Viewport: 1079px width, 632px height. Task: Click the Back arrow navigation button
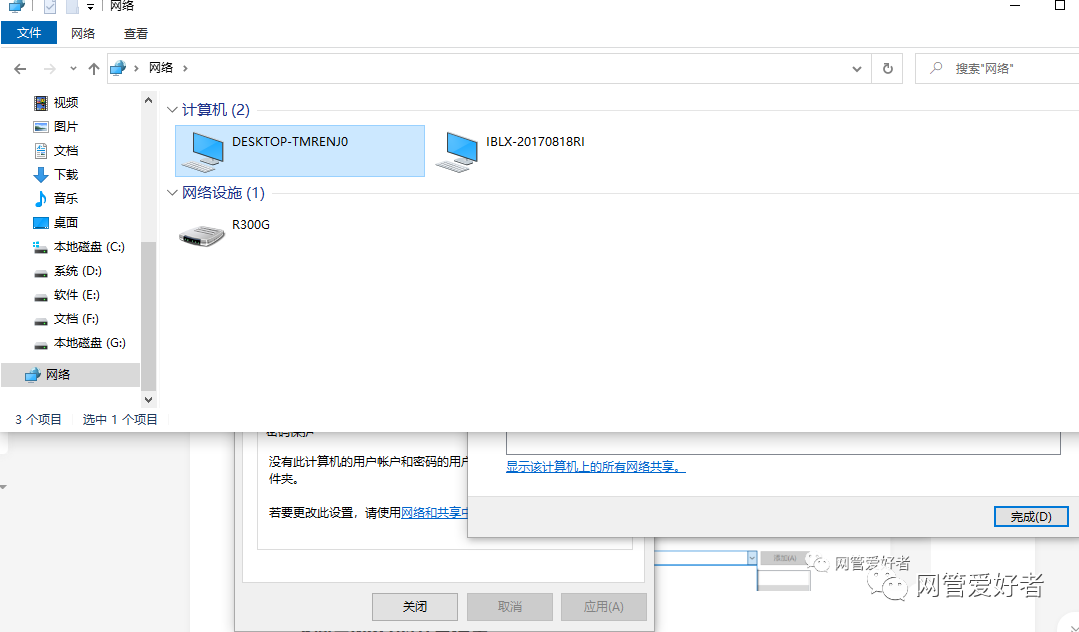20,69
